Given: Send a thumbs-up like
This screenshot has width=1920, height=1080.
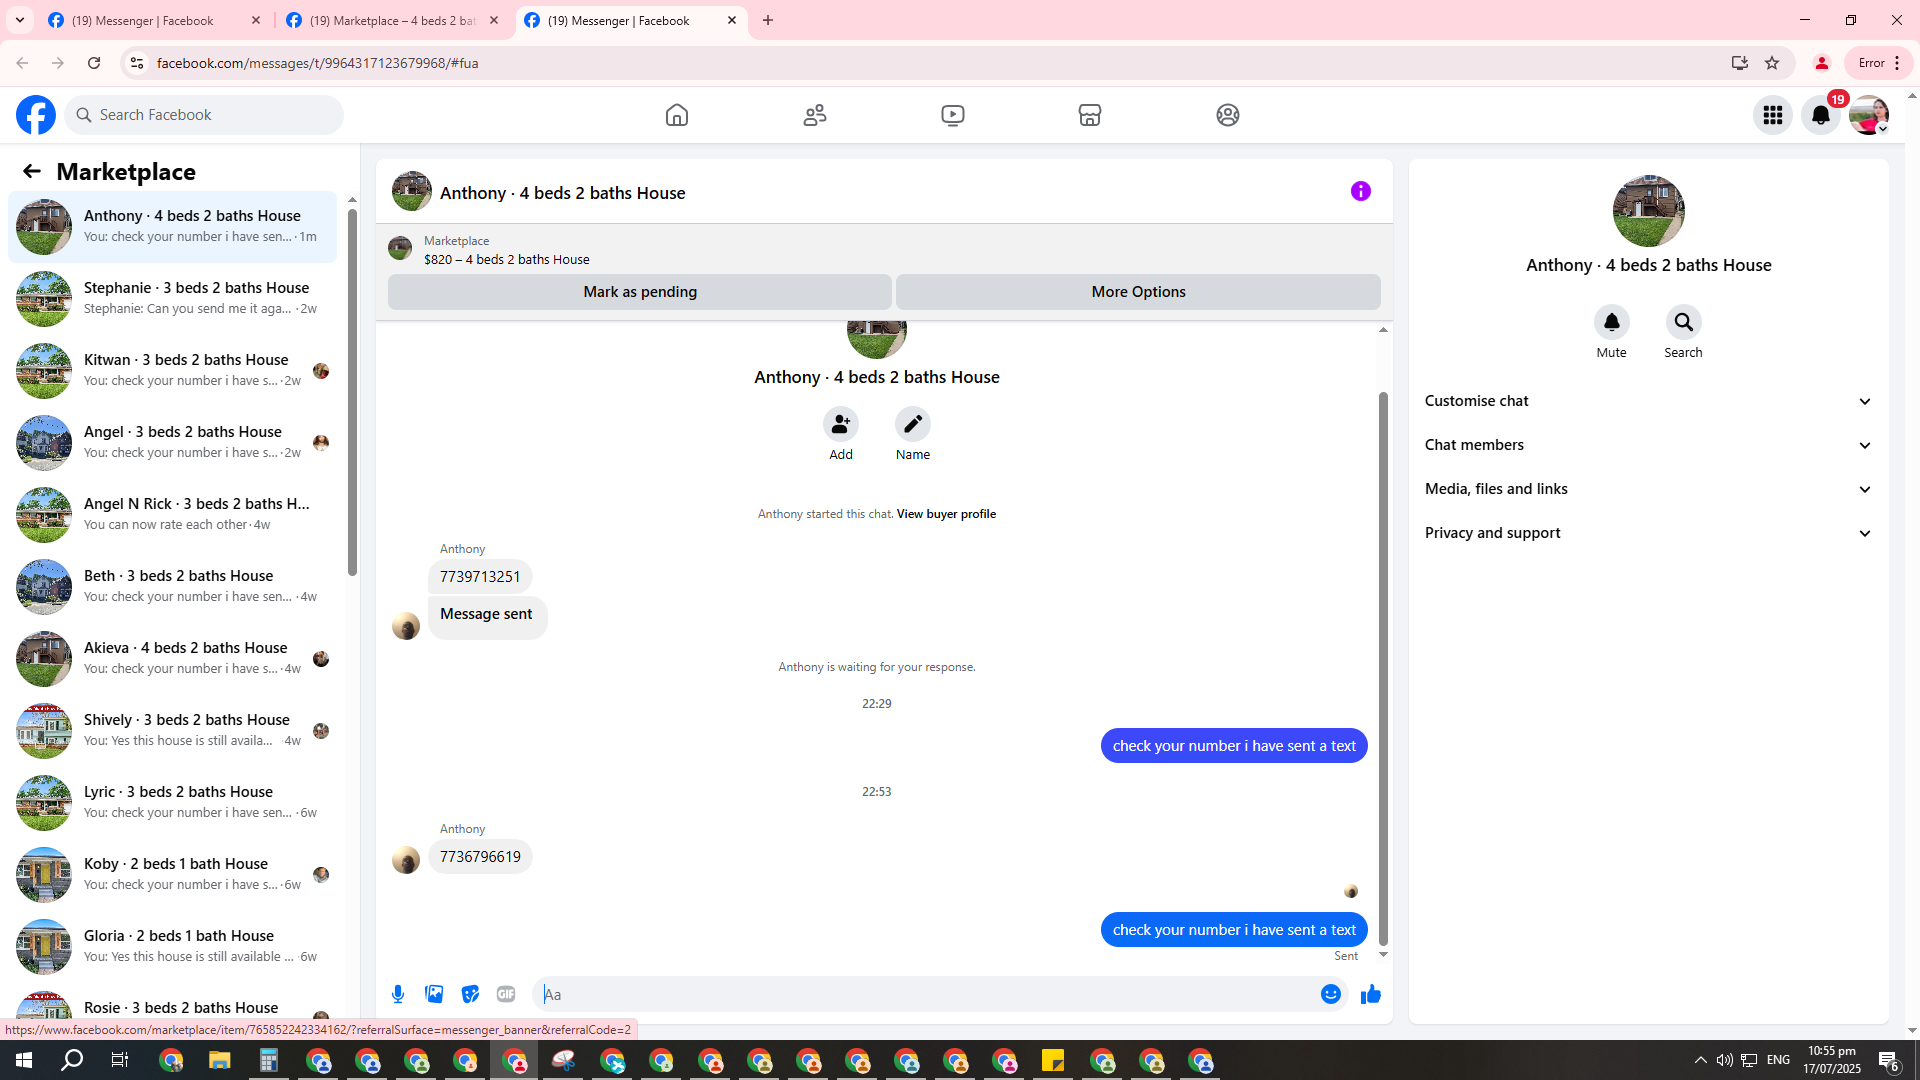Looking at the screenshot, I should pyautogui.click(x=1371, y=994).
